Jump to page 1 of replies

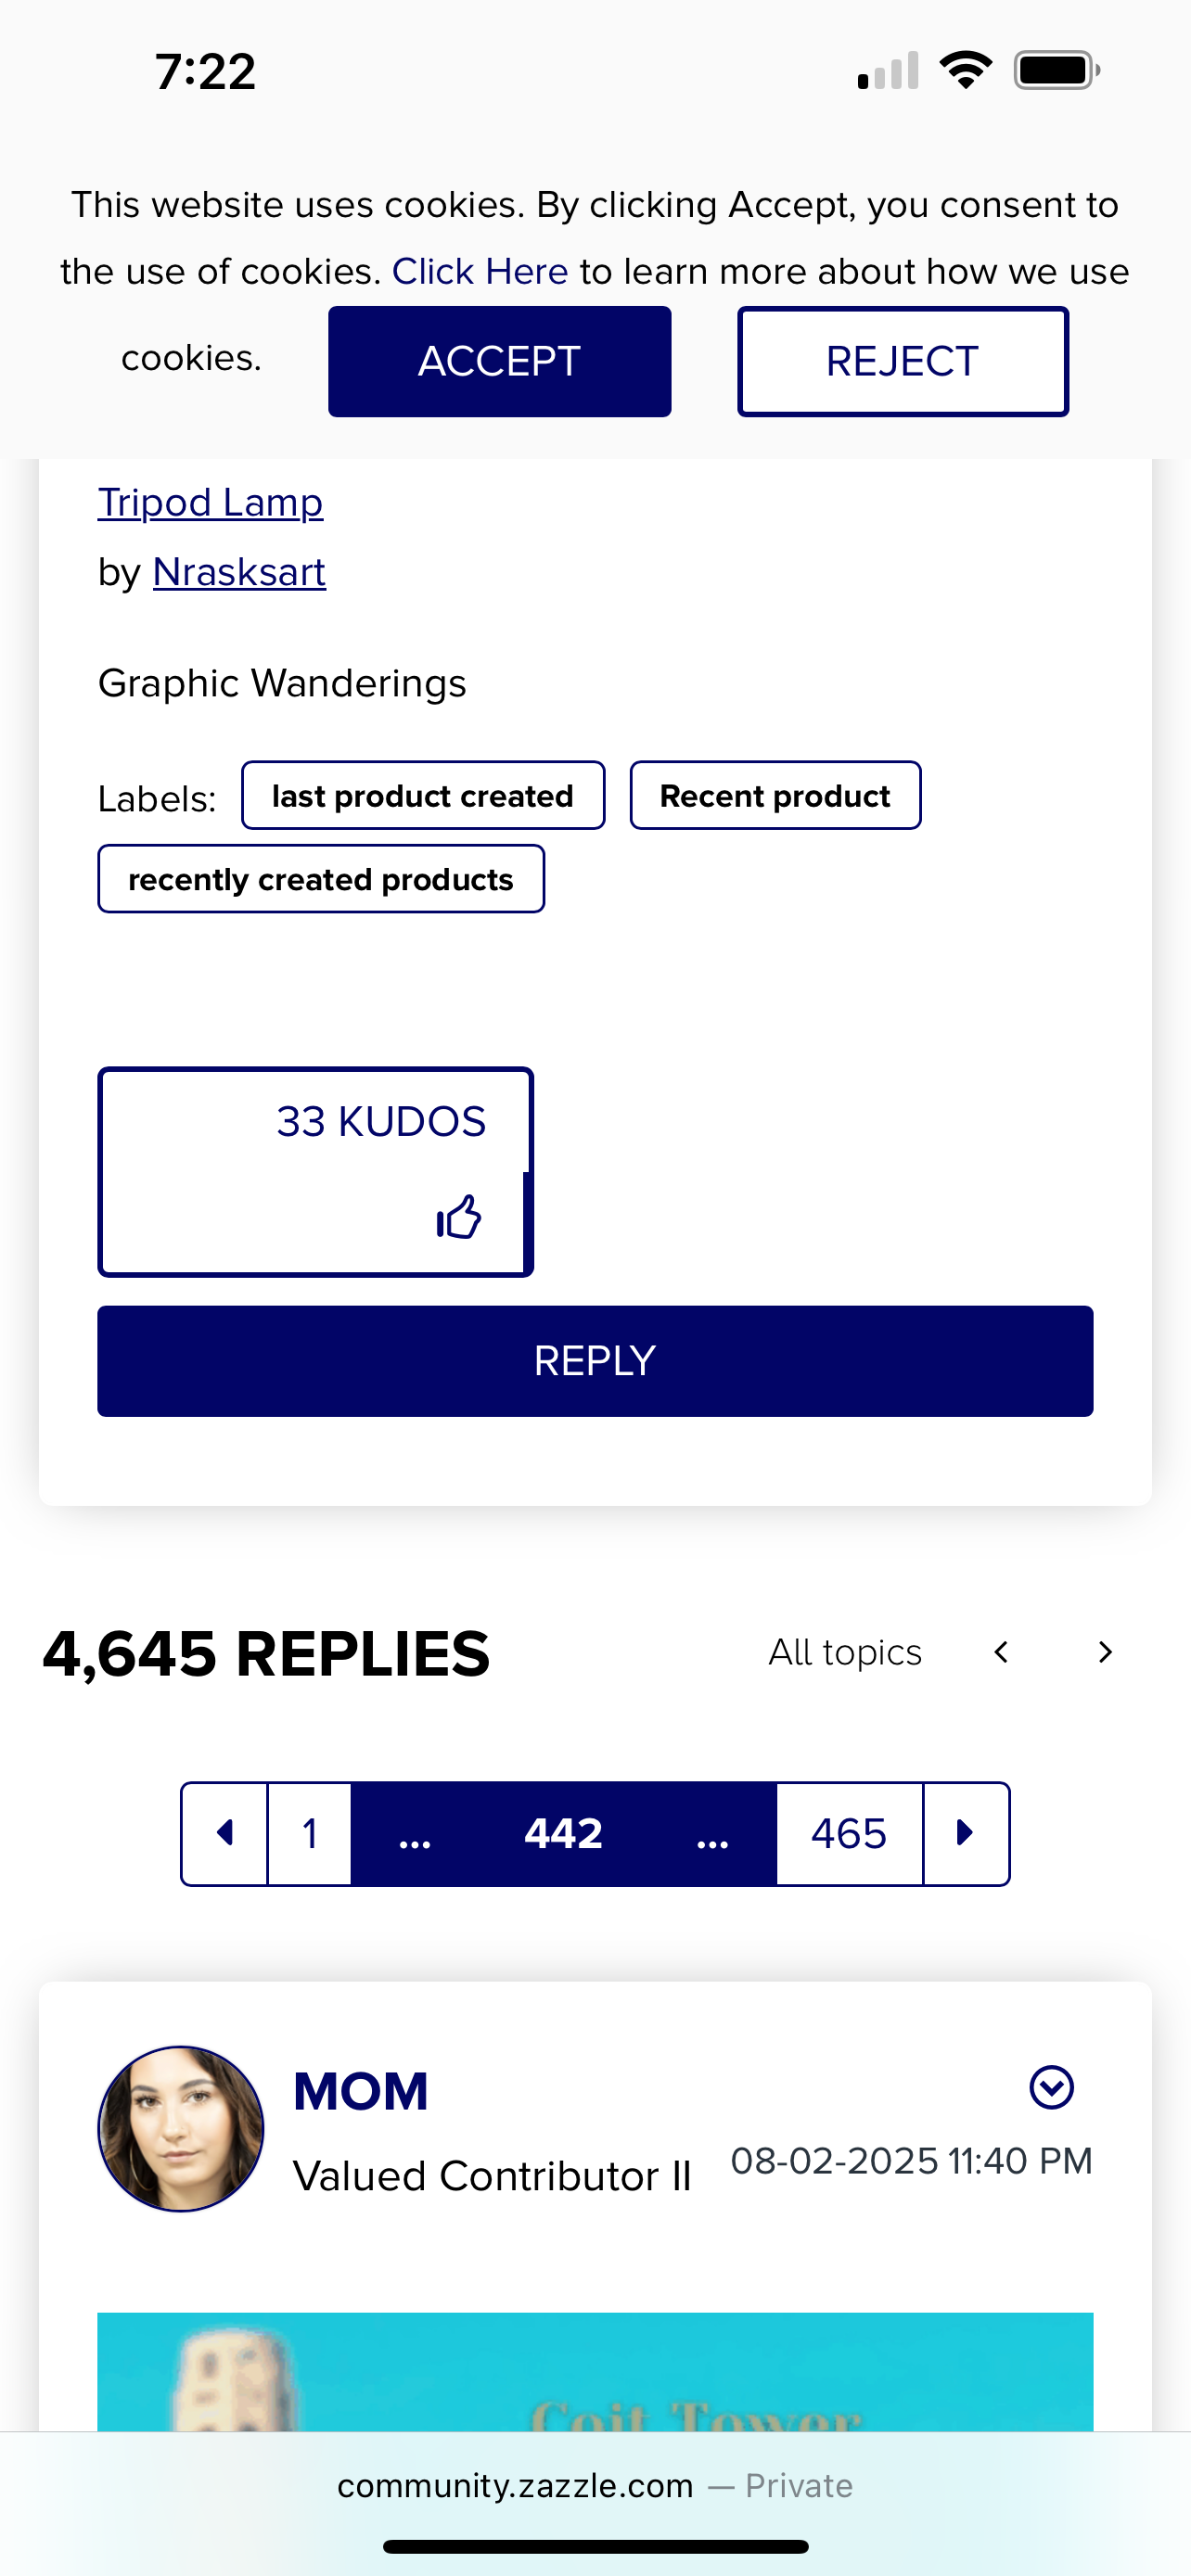pos(310,1833)
